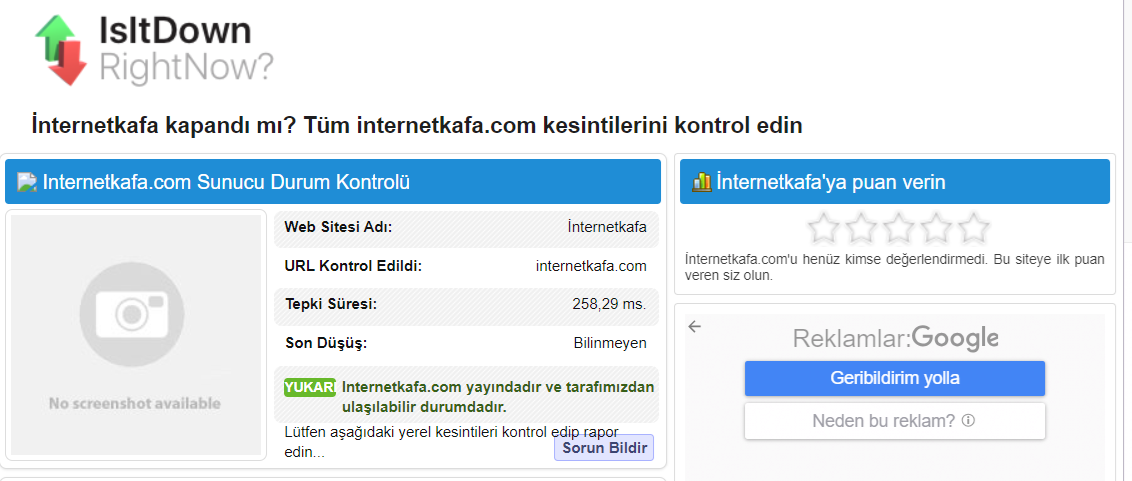This screenshot has height=481, width=1132.
Task: Click the henüz kimse değerlendirmedi text
Action: pos(894,266)
